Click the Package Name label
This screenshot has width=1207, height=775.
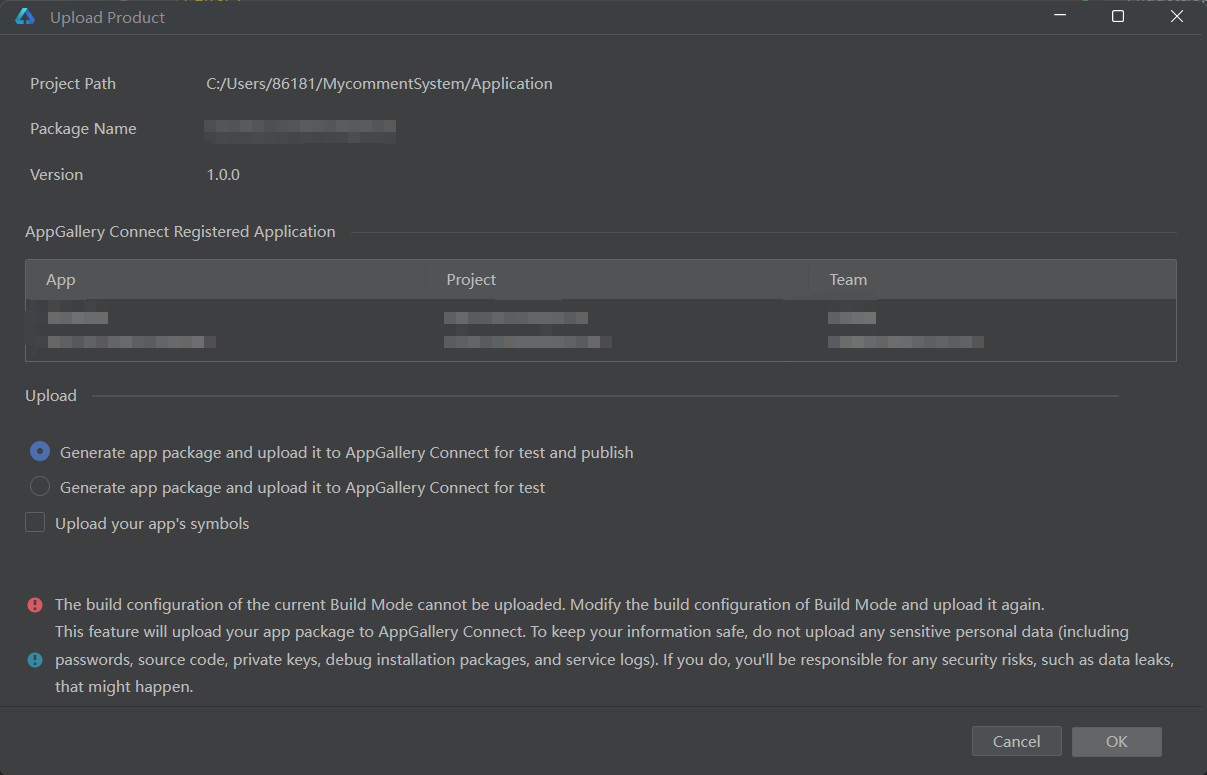point(83,129)
